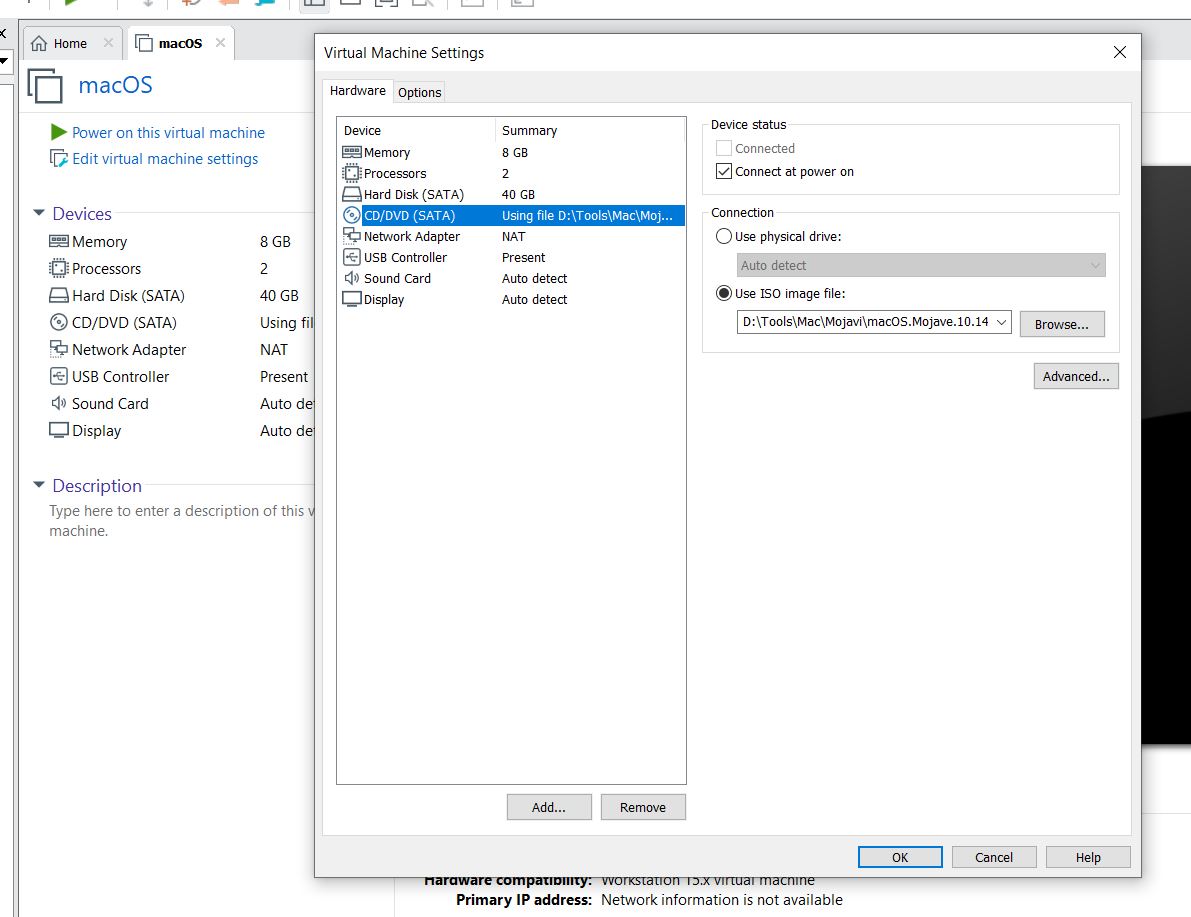1191x917 pixels.
Task: Click green play icon to power on VM
Action: coord(58,132)
